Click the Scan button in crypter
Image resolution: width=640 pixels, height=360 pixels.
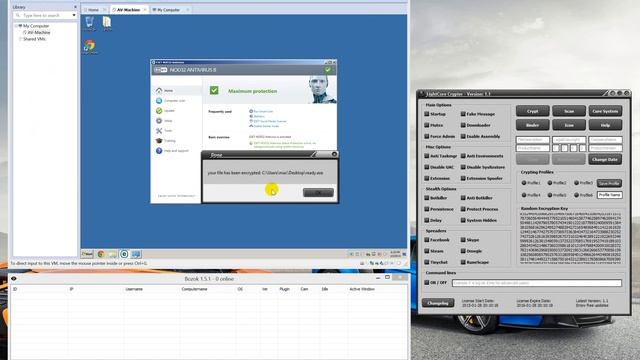569,111
